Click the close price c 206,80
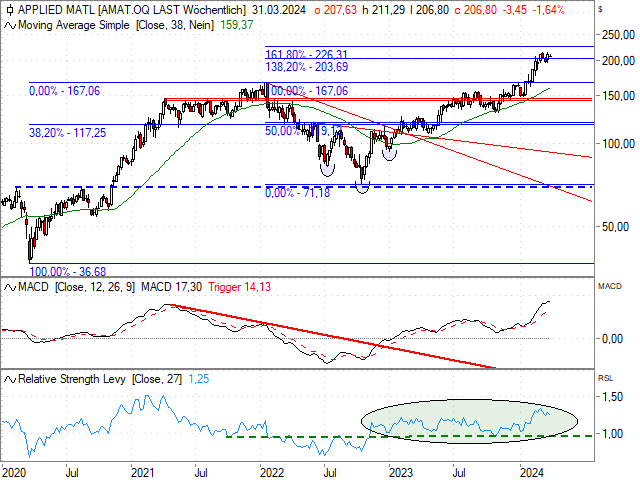Image resolution: width=640 pixels, height=480 pixels. coord(476,10)
